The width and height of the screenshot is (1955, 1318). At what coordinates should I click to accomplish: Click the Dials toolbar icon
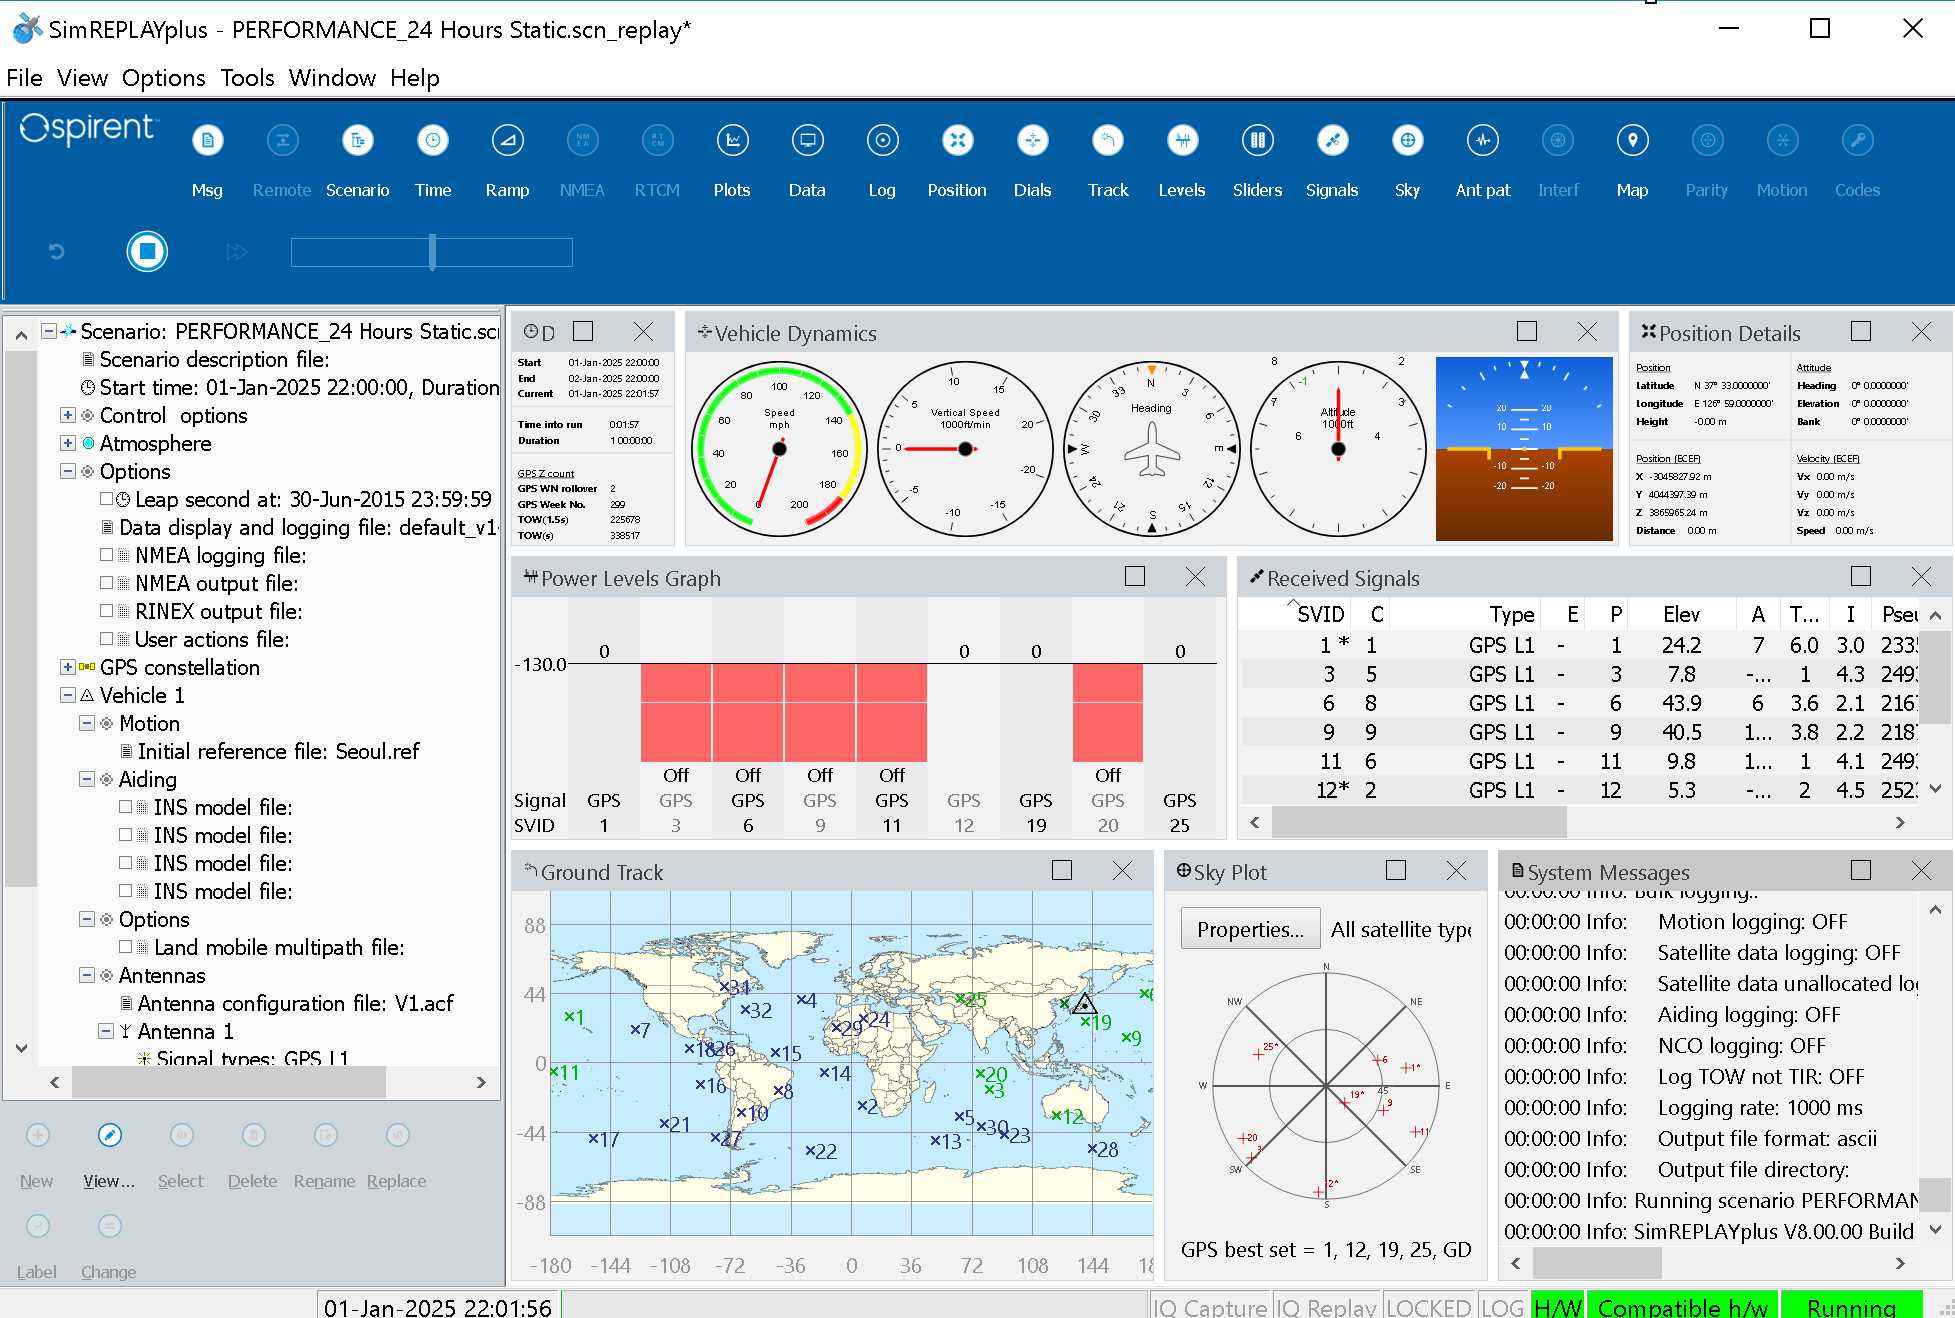point(1032,141)
